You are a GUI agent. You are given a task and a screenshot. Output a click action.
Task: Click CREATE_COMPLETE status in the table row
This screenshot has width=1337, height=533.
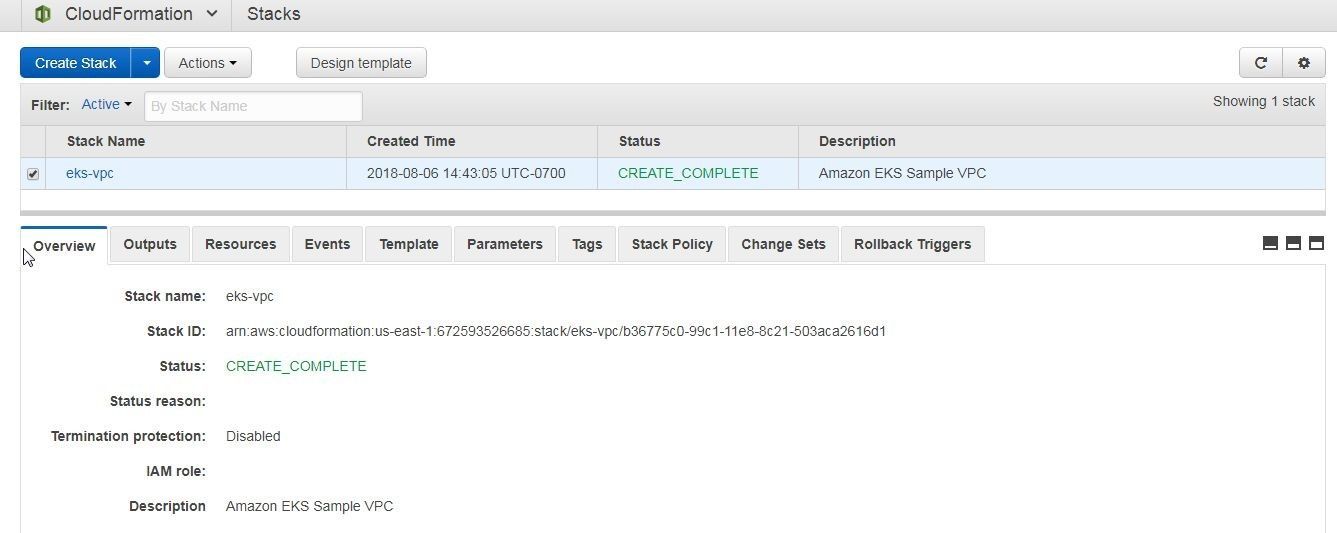(x=688, y=173)
